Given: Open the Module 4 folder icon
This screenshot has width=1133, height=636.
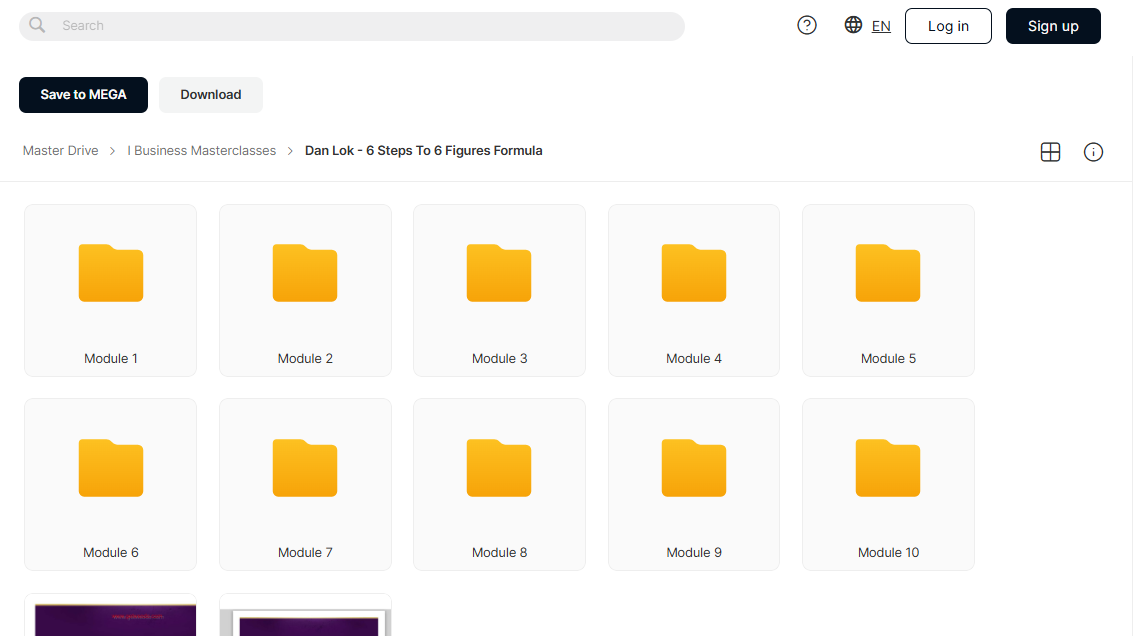Looking at the screenshot, I should point(694,273).
